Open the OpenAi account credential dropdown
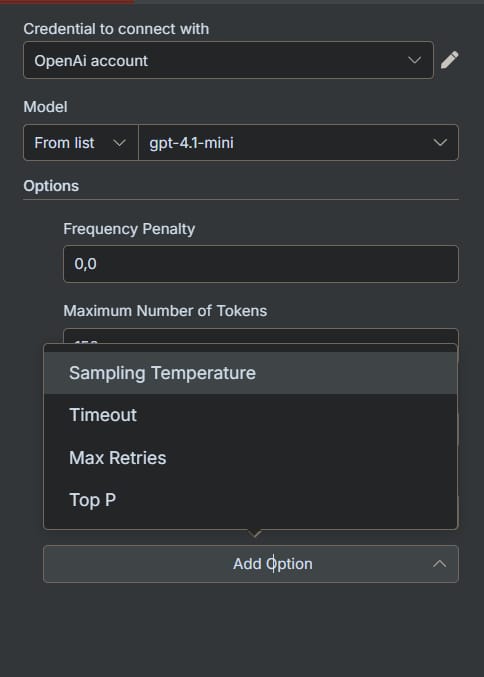The width and height of the screenshot is (484, 677). point(228,60)
